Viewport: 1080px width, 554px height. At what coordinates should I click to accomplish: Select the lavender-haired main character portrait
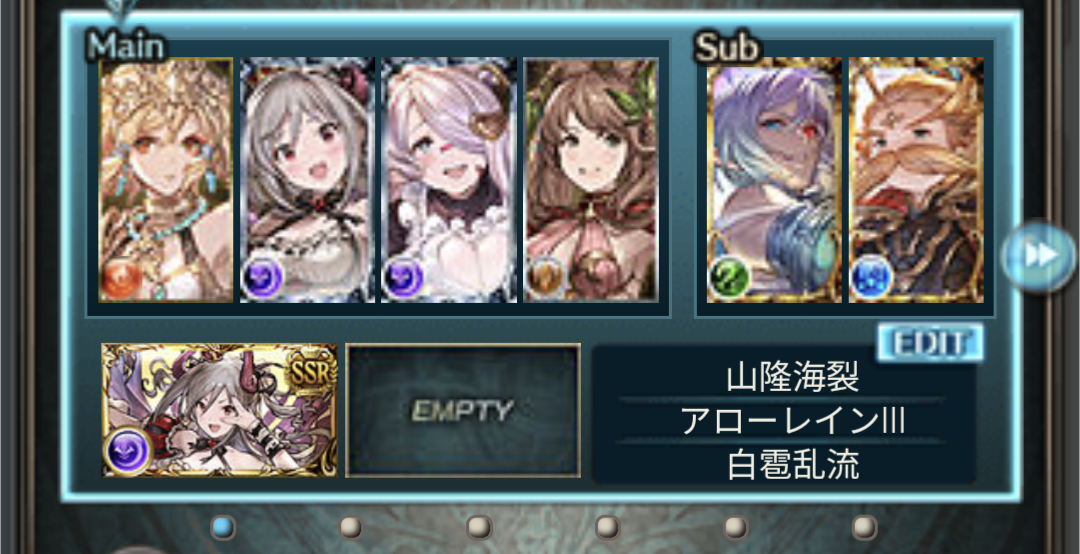coord(449,180)
